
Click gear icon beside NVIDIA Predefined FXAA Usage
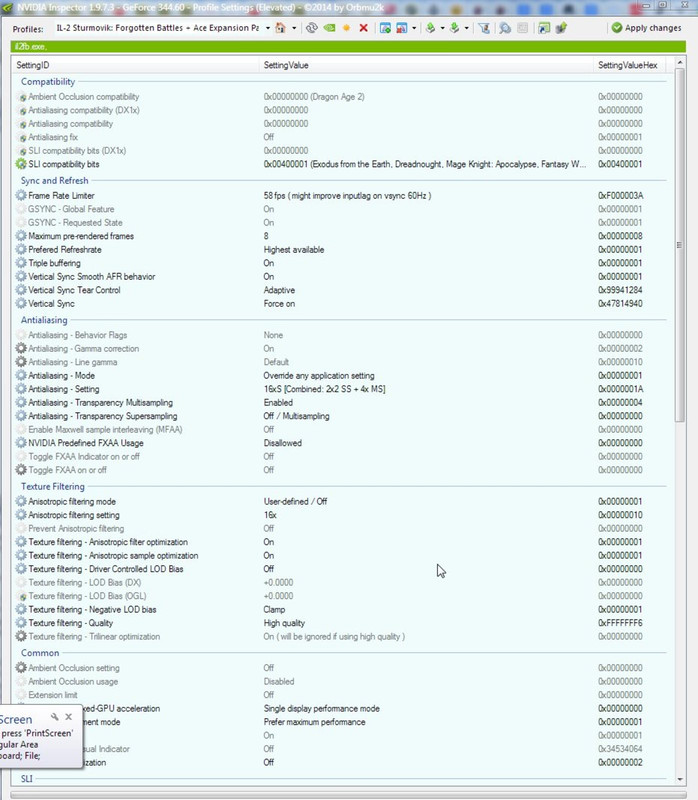tap(21, 443)
